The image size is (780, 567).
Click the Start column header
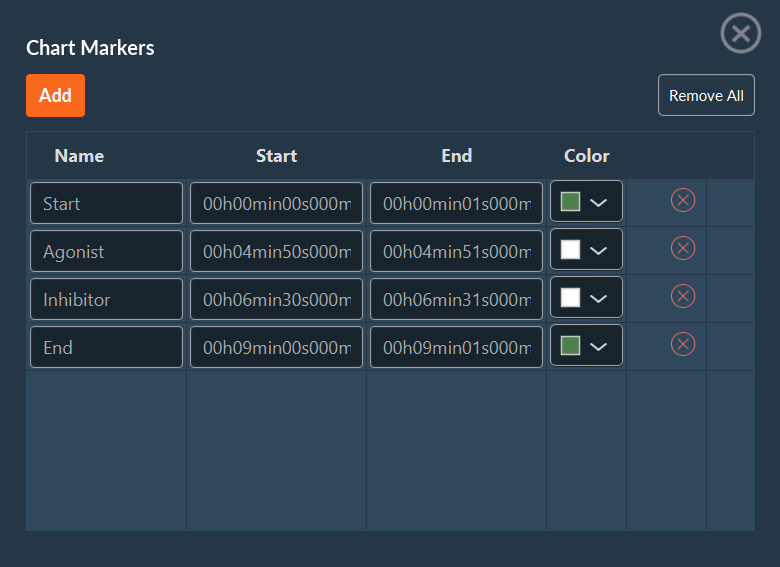tap(276, 156)
